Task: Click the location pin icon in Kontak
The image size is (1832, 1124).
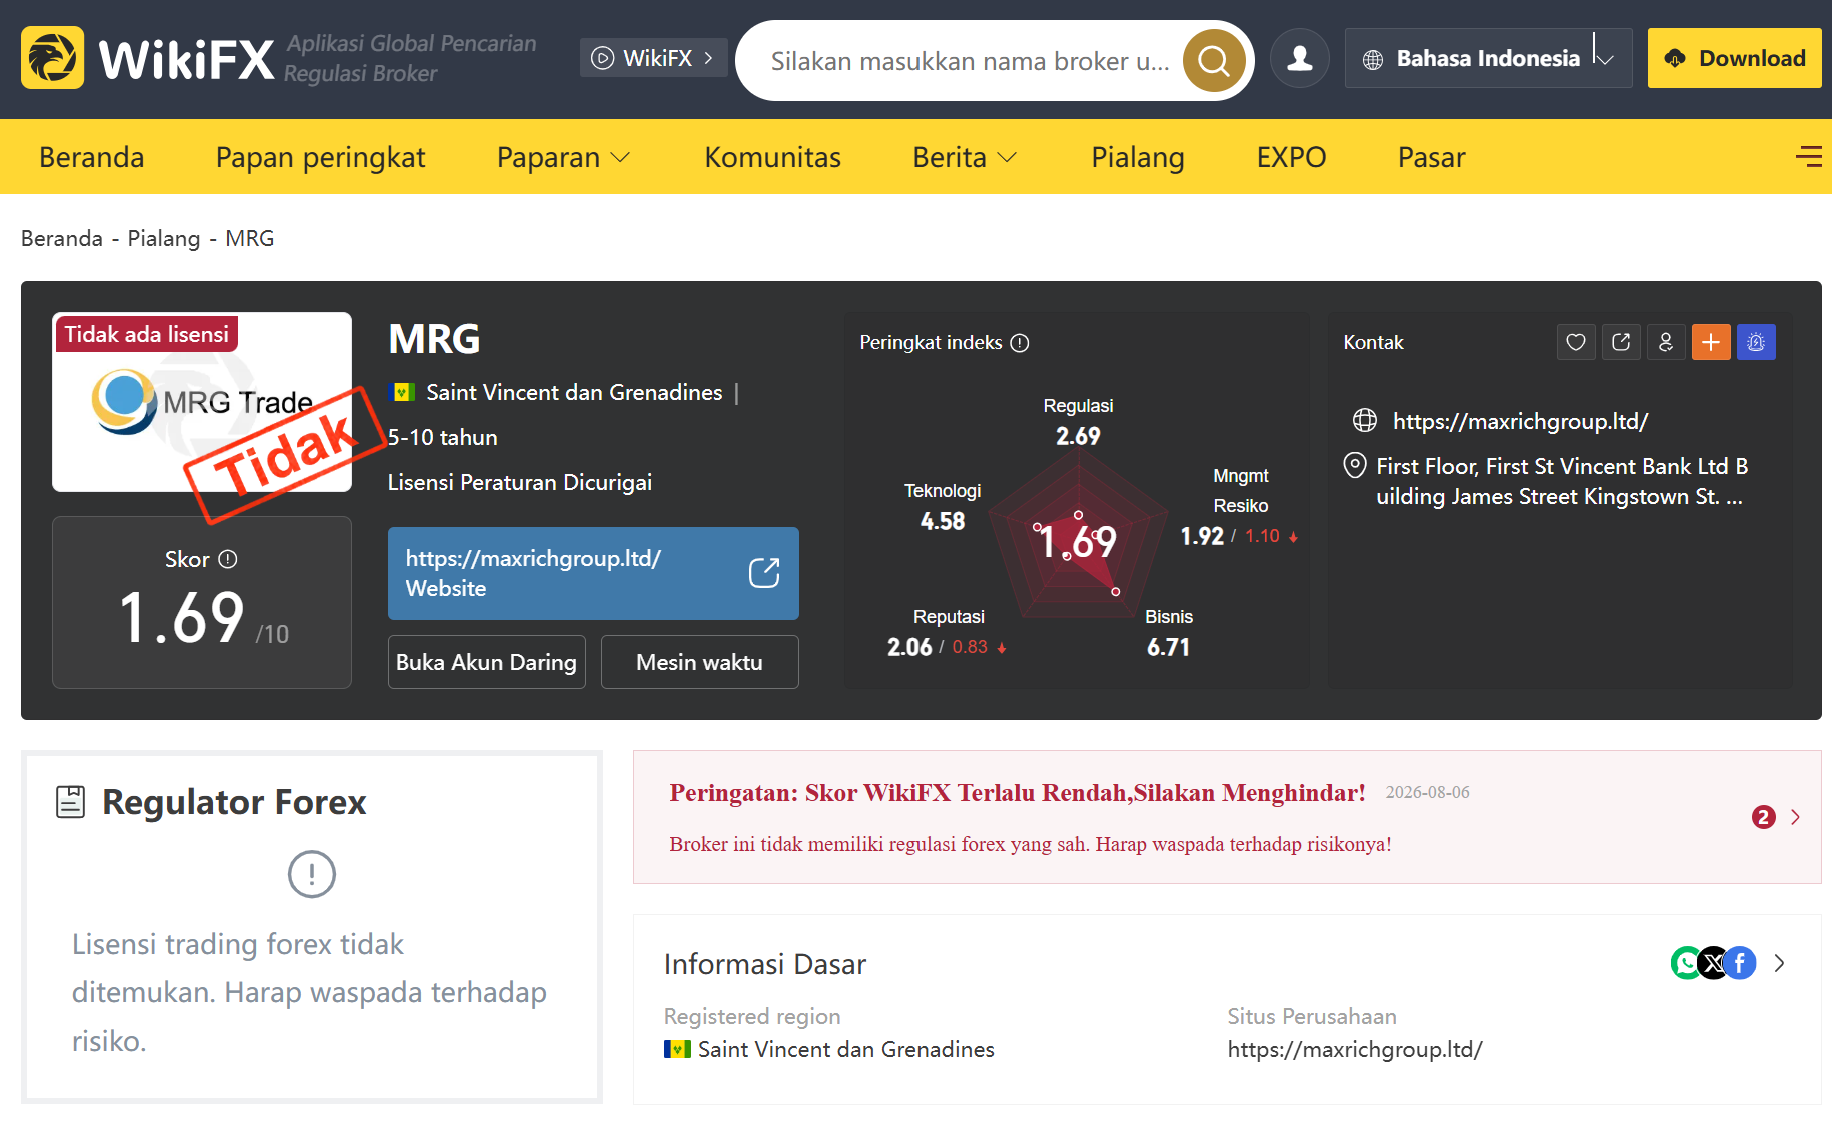Action: [1355, 466]
